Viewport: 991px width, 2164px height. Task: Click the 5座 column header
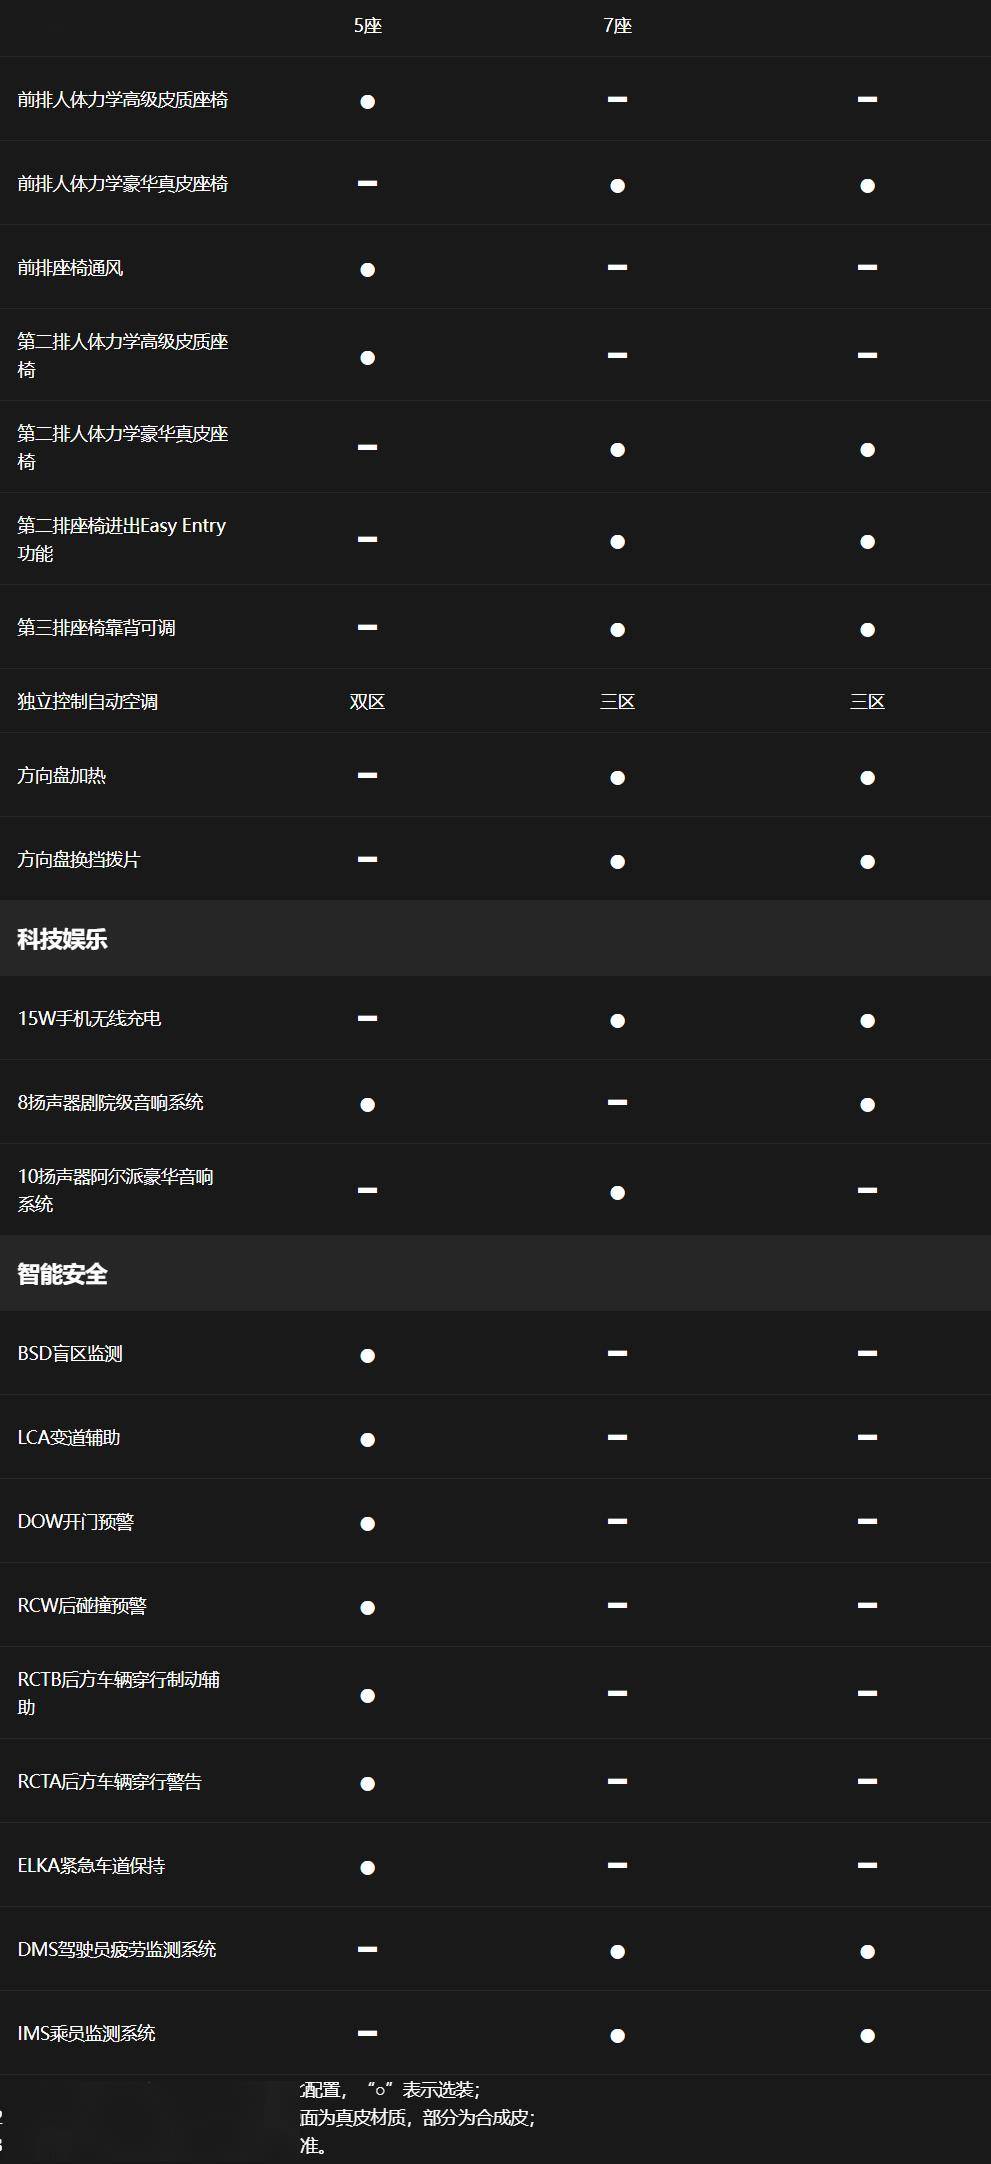[x=367, y=26]
